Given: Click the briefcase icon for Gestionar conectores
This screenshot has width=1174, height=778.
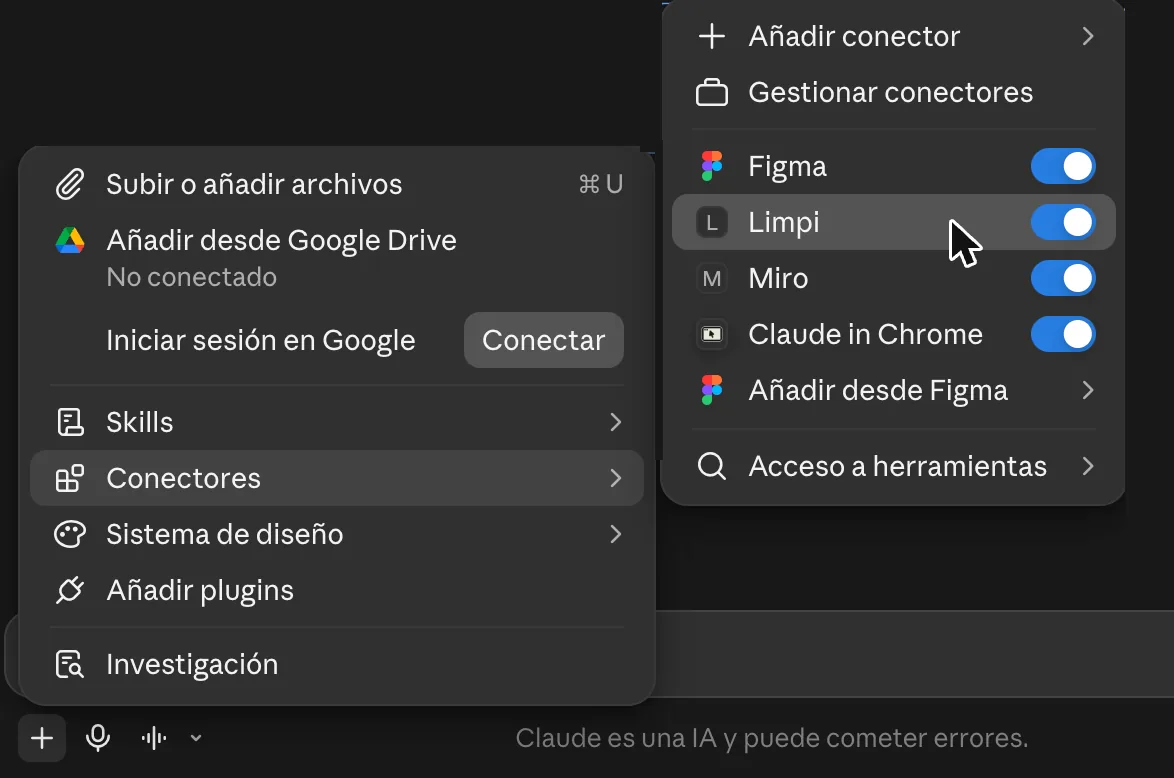Looking at the screenshot, I should click(x=711, y=92).
